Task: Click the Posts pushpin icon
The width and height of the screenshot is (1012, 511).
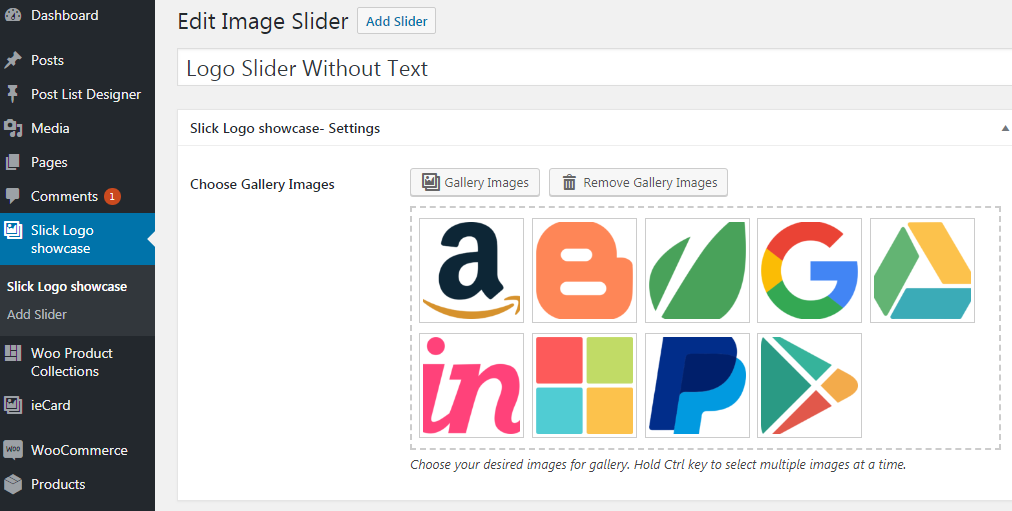Action: (13, 60)
